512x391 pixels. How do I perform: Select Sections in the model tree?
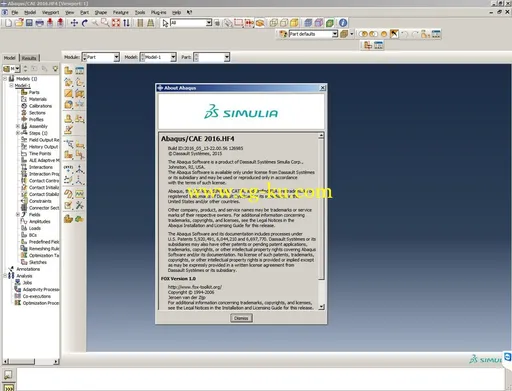tap(37, 113)
